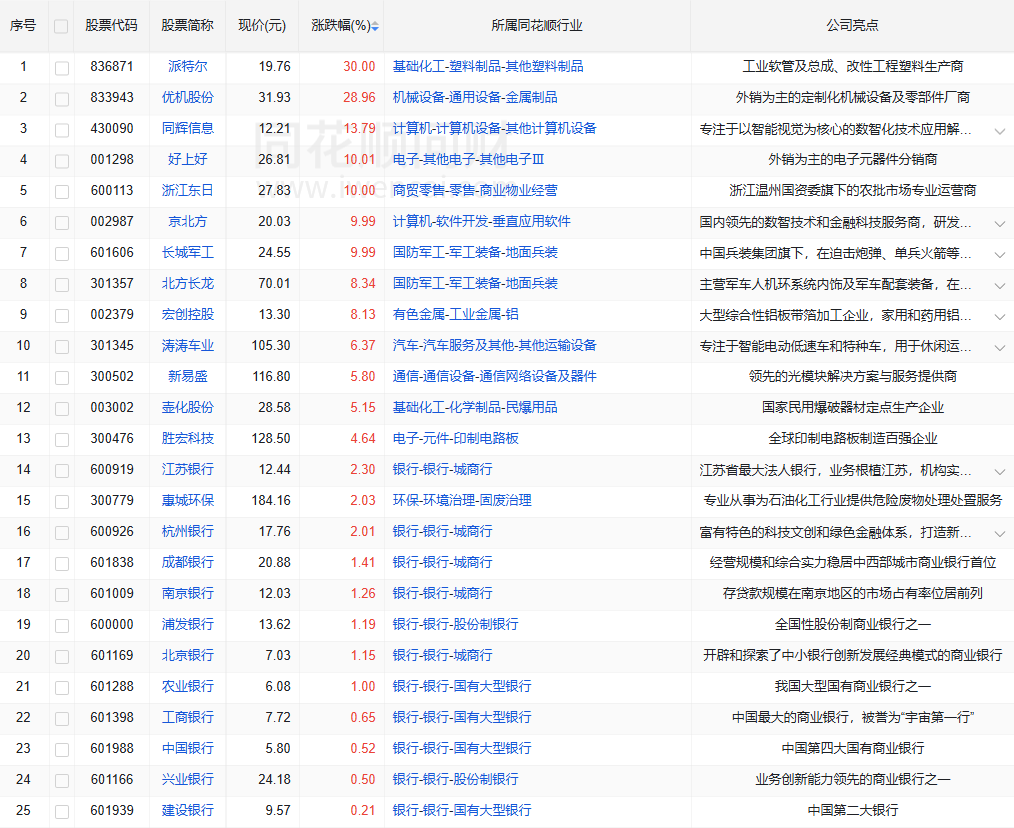Click the change value 13.79
This screenshot has width=1014, height=828.
(x=360, y=128)
